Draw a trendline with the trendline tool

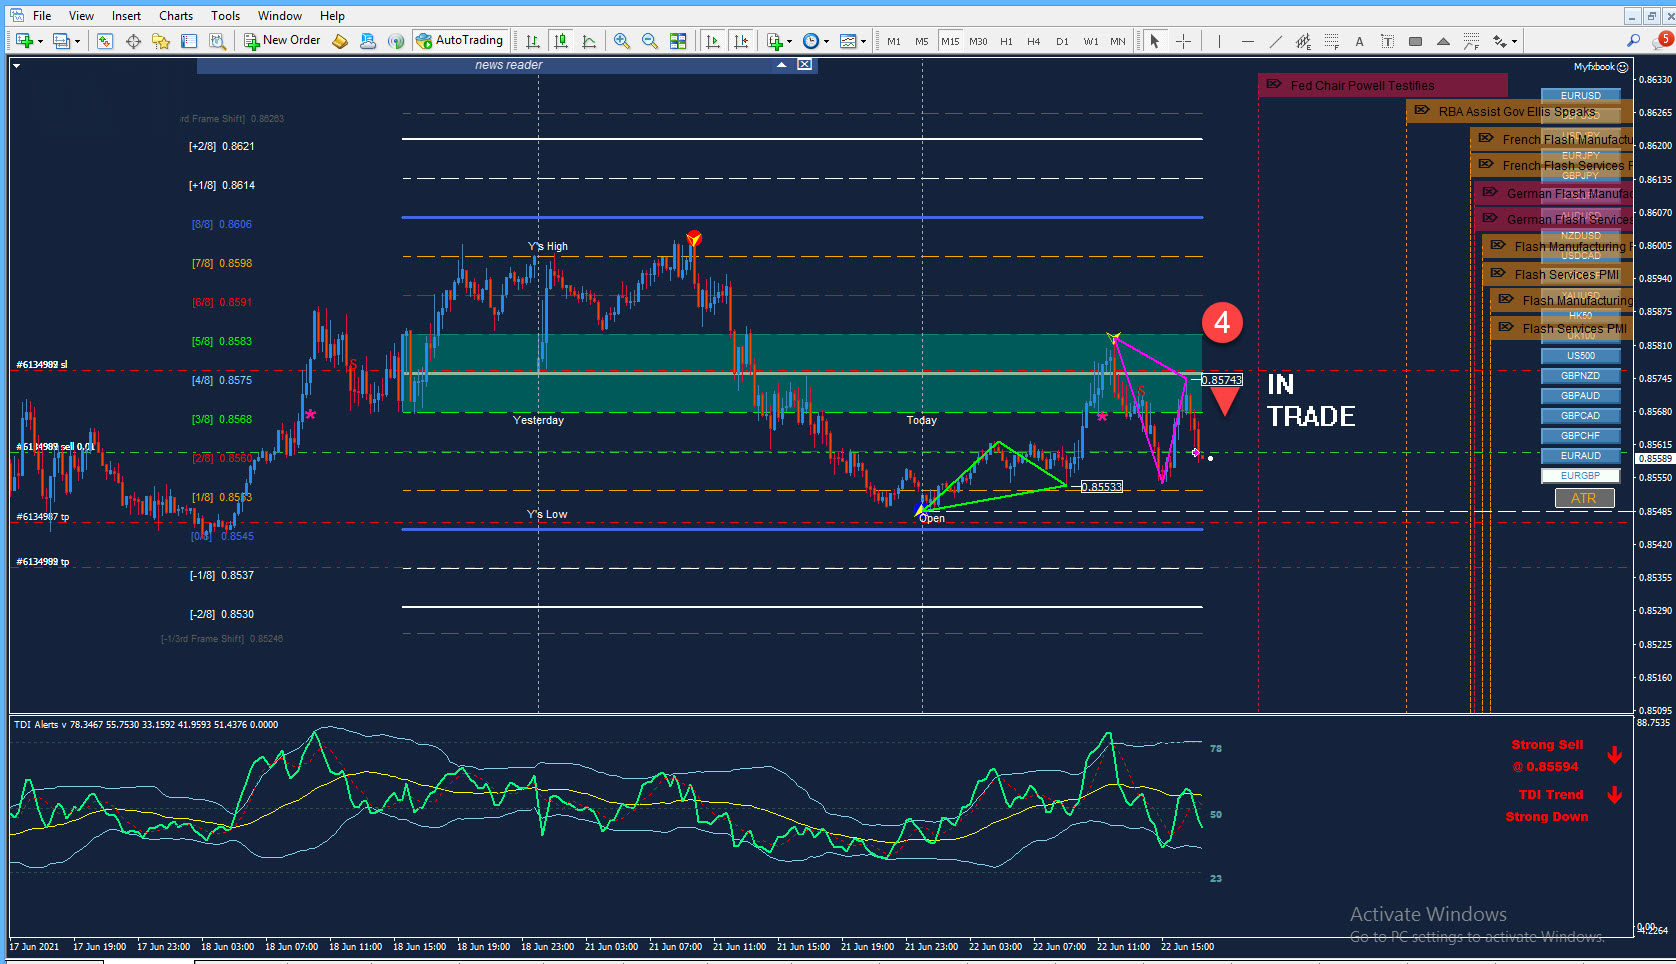tap(1275, 41)
